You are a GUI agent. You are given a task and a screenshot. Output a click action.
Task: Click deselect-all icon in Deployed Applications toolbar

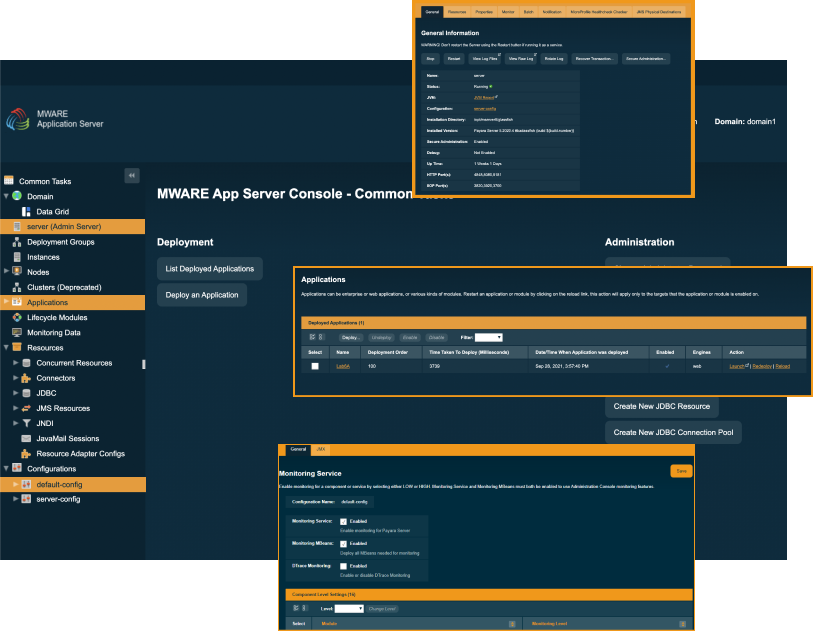[x=320, y=337]
